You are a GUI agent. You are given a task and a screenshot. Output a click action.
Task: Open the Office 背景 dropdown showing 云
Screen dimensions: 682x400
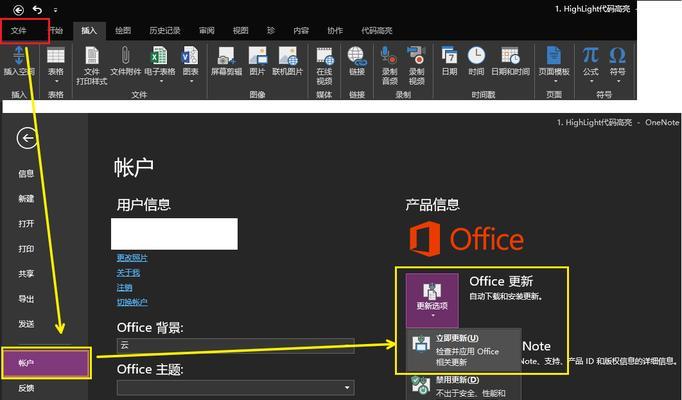[x=236, y=346]
